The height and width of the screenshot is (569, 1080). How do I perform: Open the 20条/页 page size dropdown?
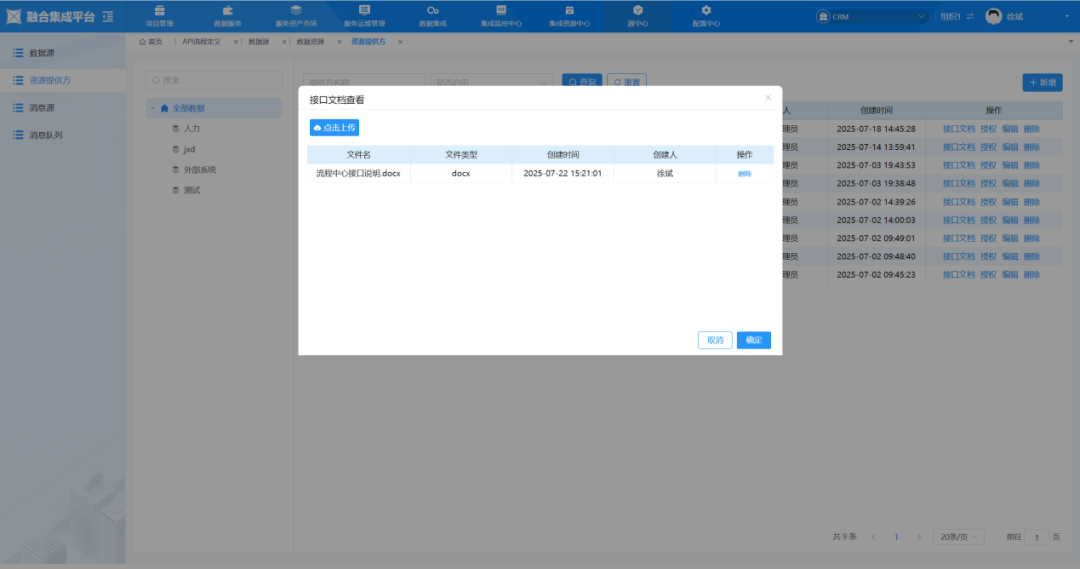point(958,537)
